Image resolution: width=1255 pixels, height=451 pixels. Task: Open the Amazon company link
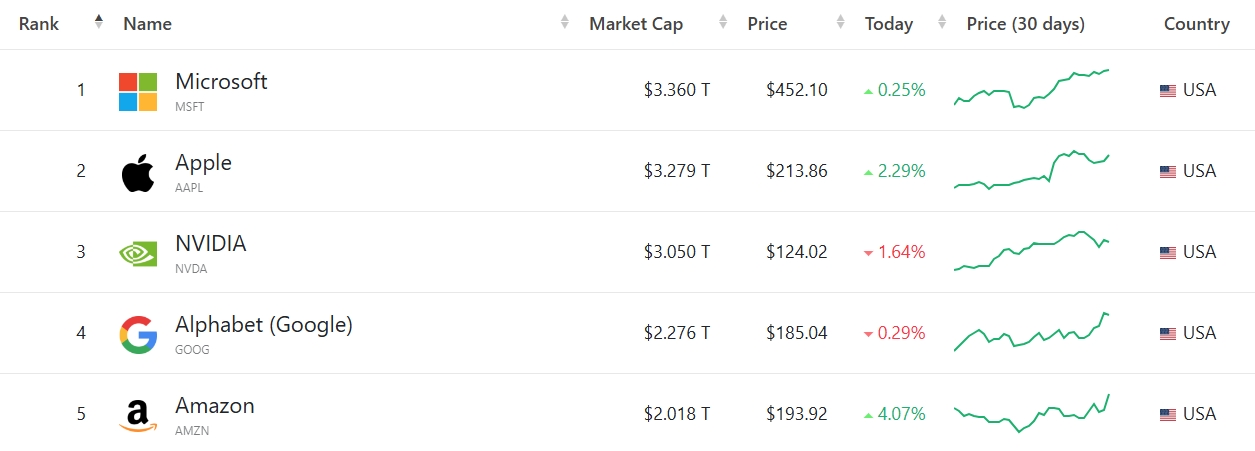[214, 406]
